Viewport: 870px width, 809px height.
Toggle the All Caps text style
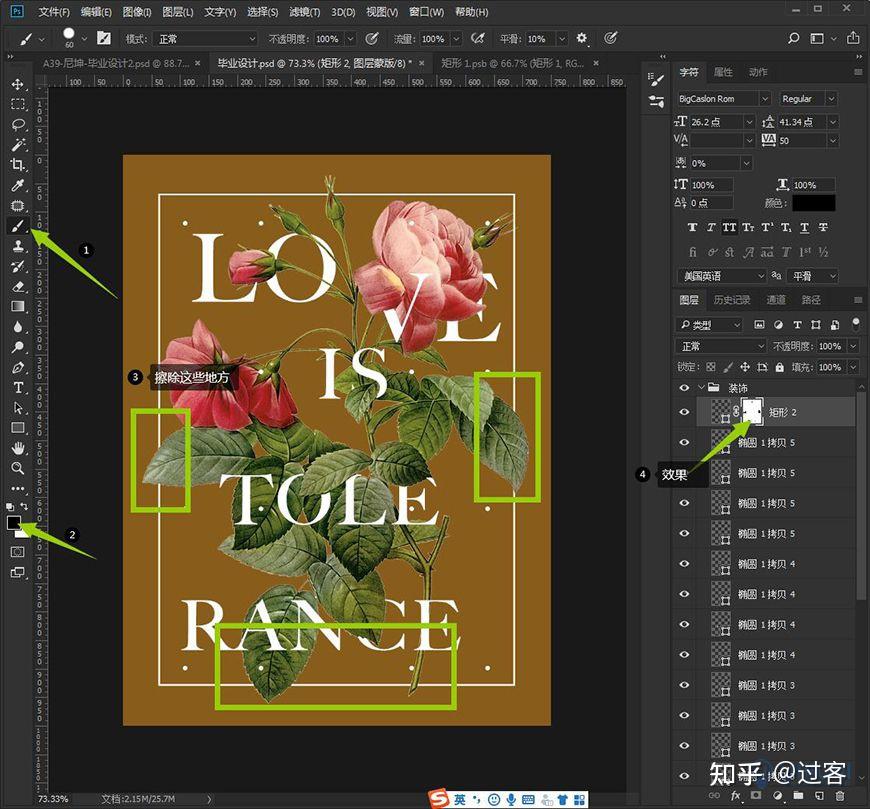click(730, 227)
